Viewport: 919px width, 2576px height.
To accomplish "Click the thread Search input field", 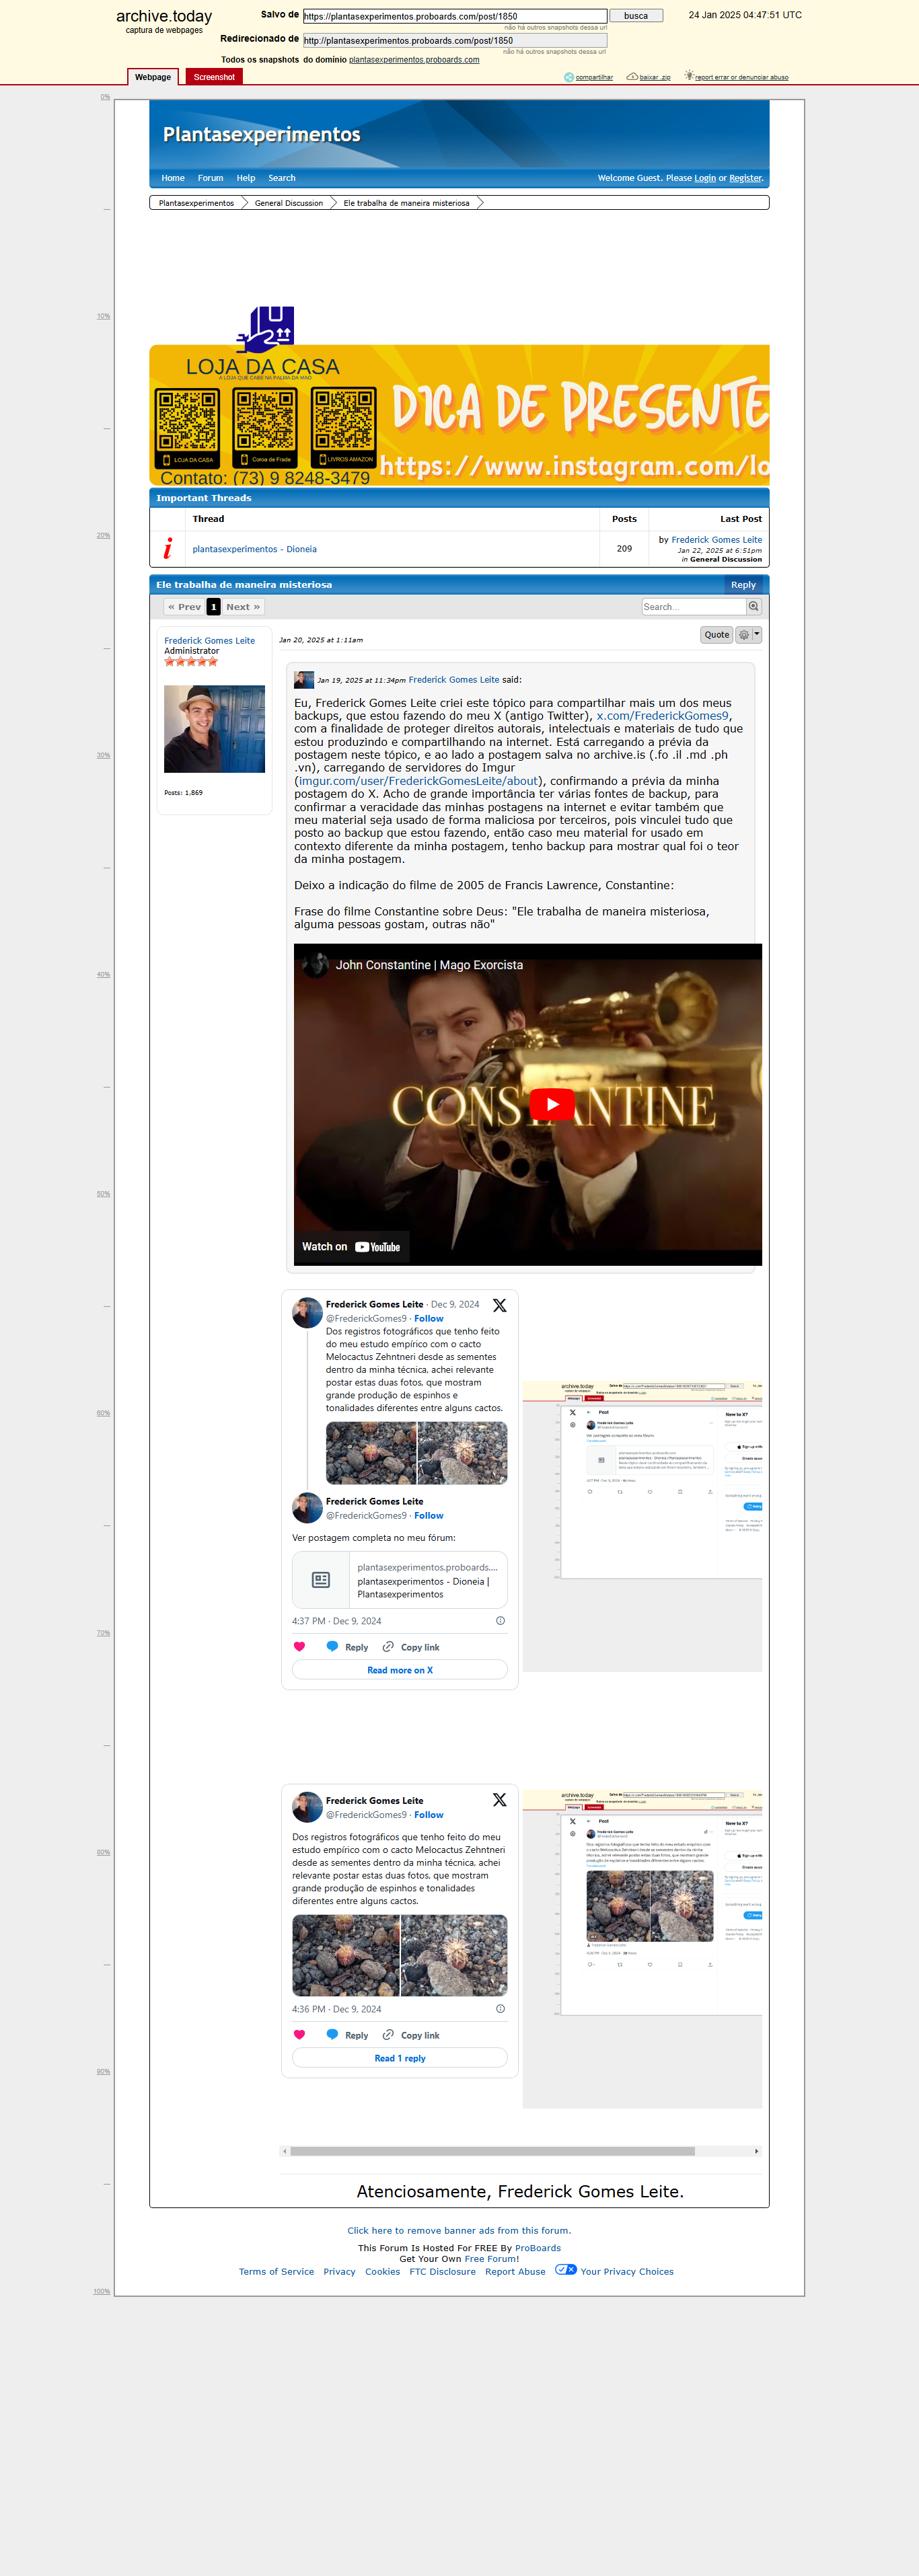I will 694,607.
